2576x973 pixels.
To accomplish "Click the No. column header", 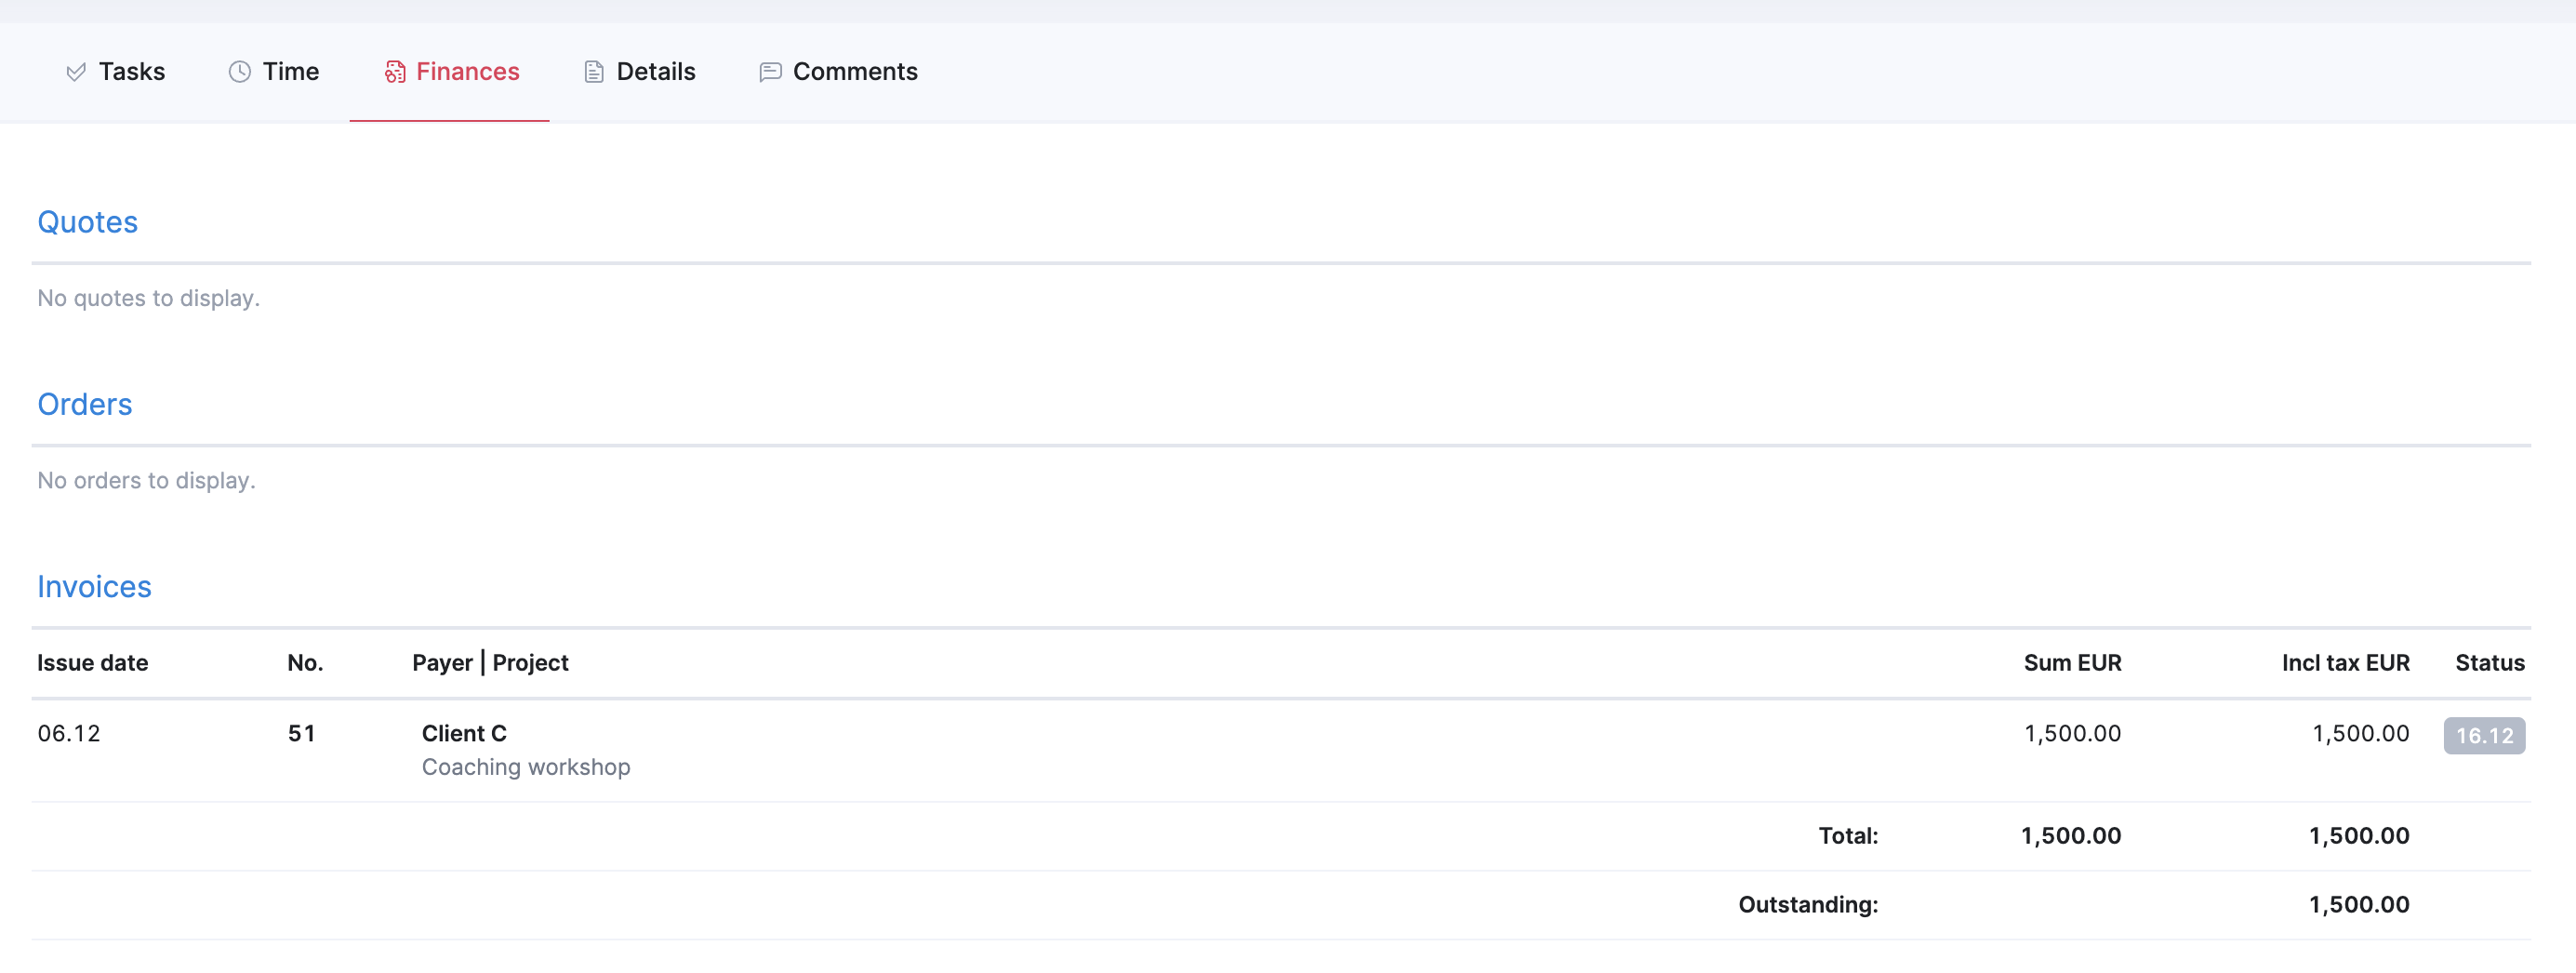I will point(305,663).
